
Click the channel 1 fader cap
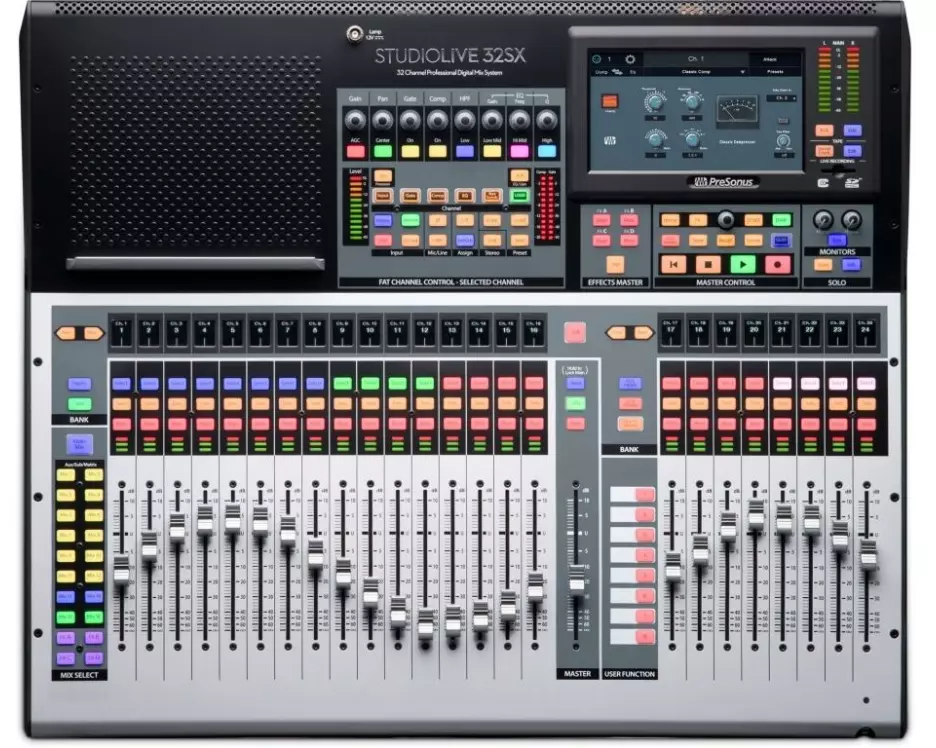click(x=122, y=569)
